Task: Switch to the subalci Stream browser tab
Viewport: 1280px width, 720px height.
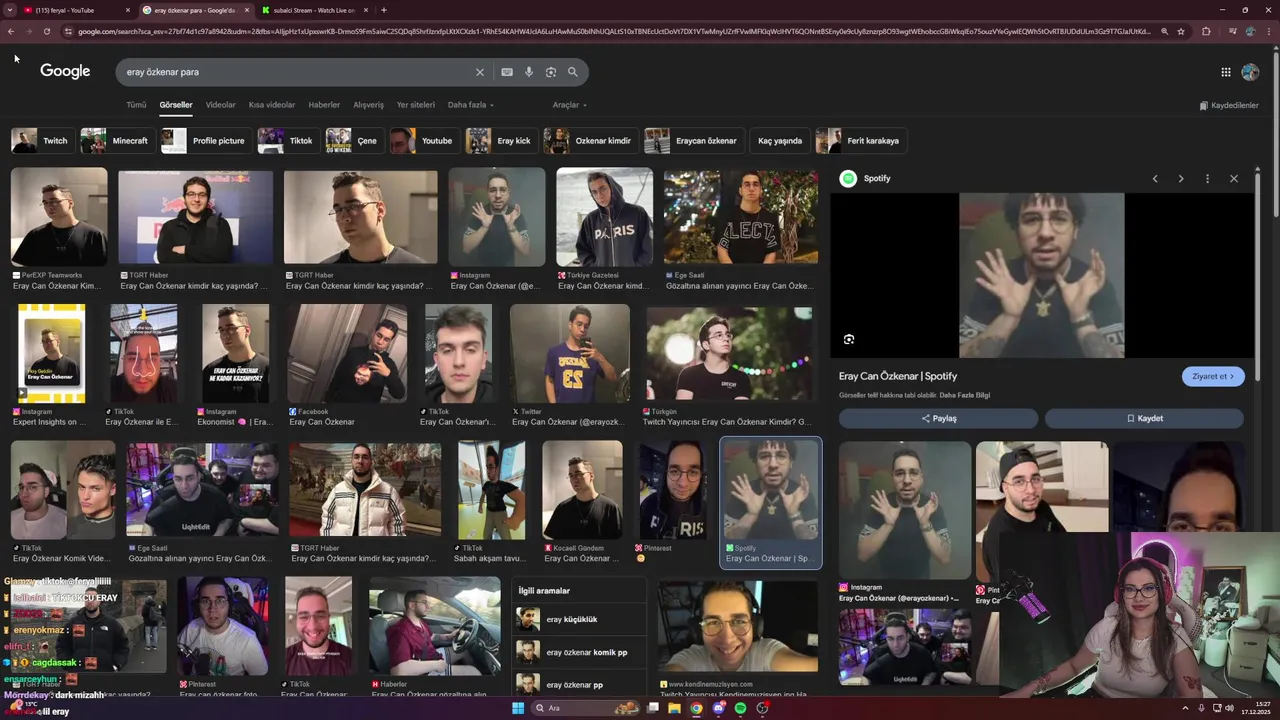Action: pyautogui.click(x=313, y=10)
